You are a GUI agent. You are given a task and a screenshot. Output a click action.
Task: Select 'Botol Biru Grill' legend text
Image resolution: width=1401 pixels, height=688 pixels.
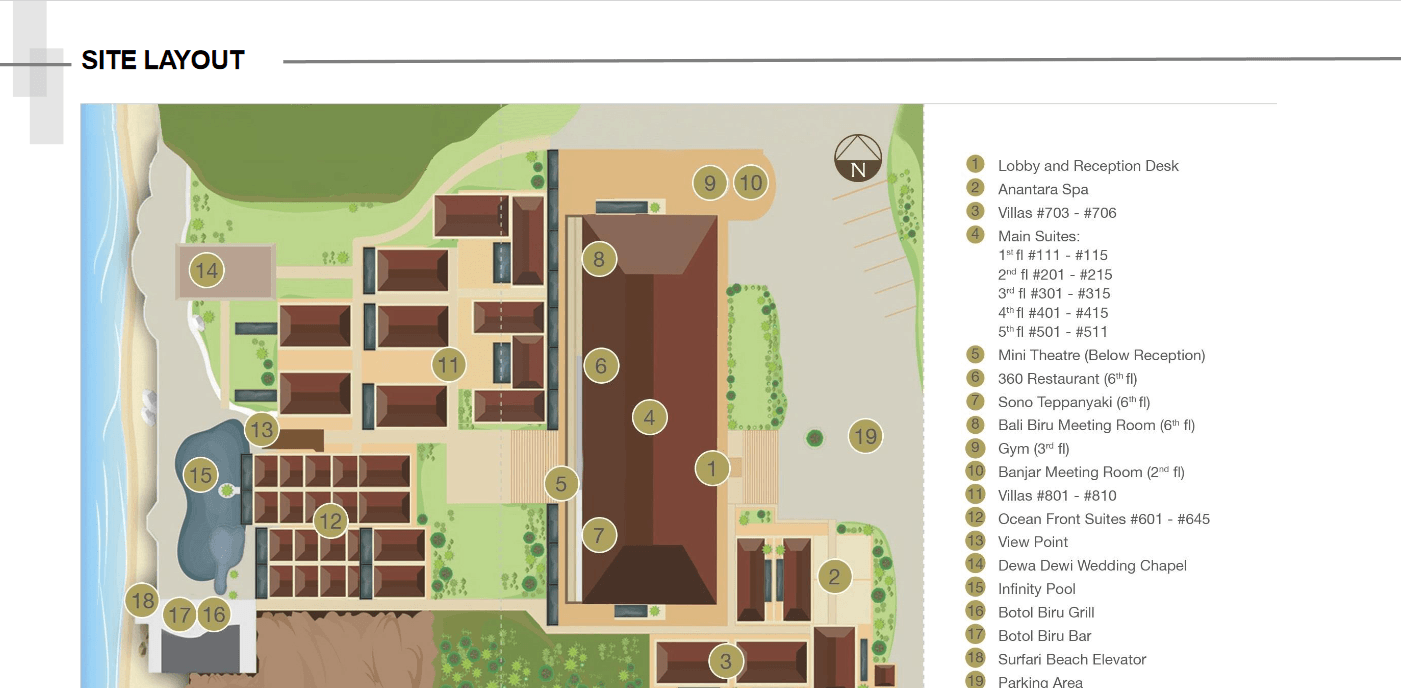point(1046,612)
